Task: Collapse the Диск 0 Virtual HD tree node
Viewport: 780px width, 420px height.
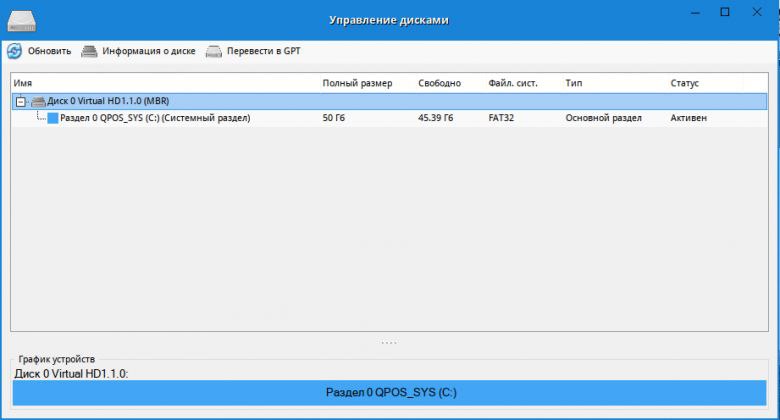Action: 20,102
